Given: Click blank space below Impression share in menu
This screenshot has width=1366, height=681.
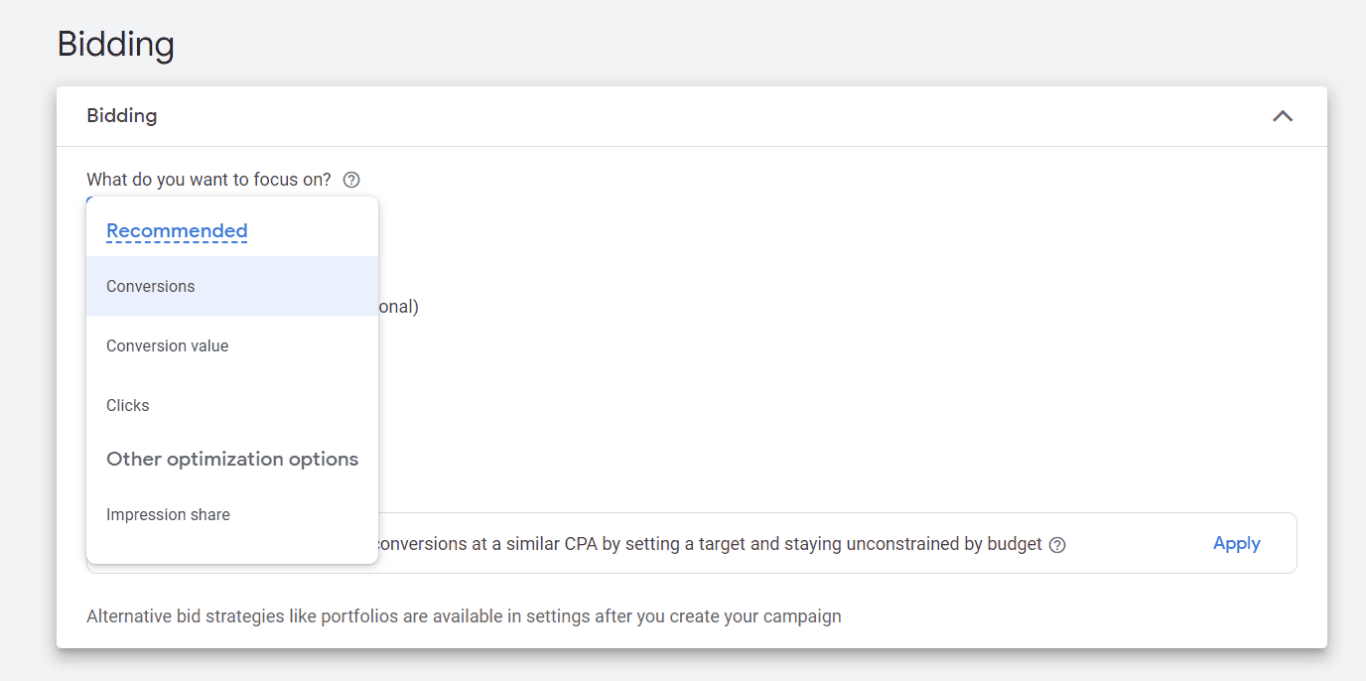Looking at the screenshot, I should tap(232, 554).
